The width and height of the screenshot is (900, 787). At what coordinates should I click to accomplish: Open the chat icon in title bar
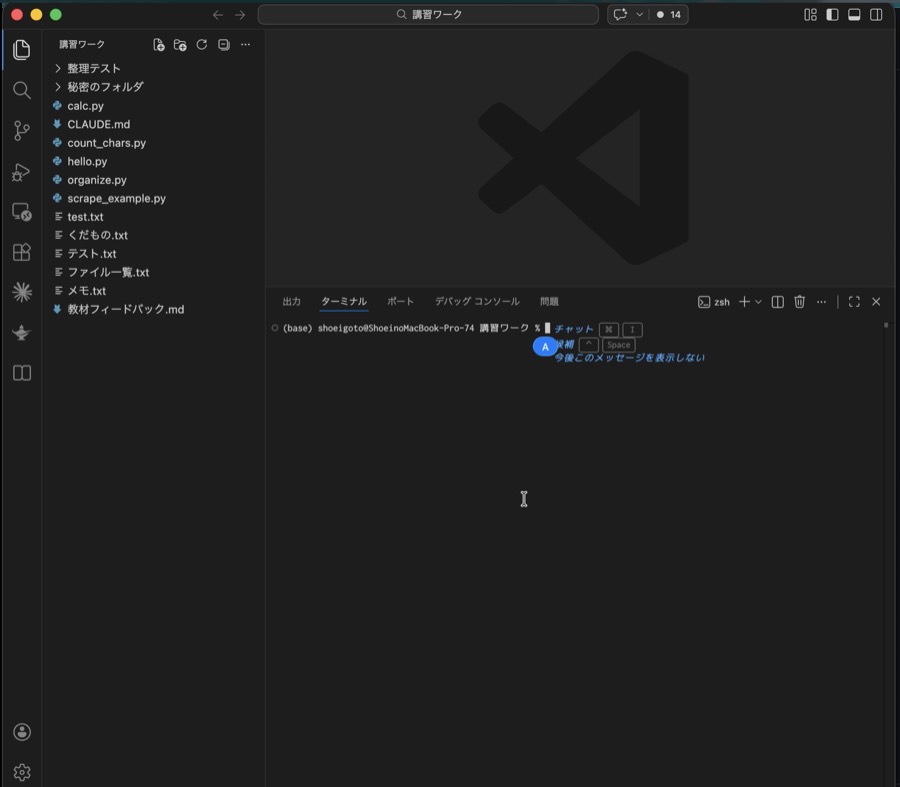pyautogui.click(x=620, y=14)
